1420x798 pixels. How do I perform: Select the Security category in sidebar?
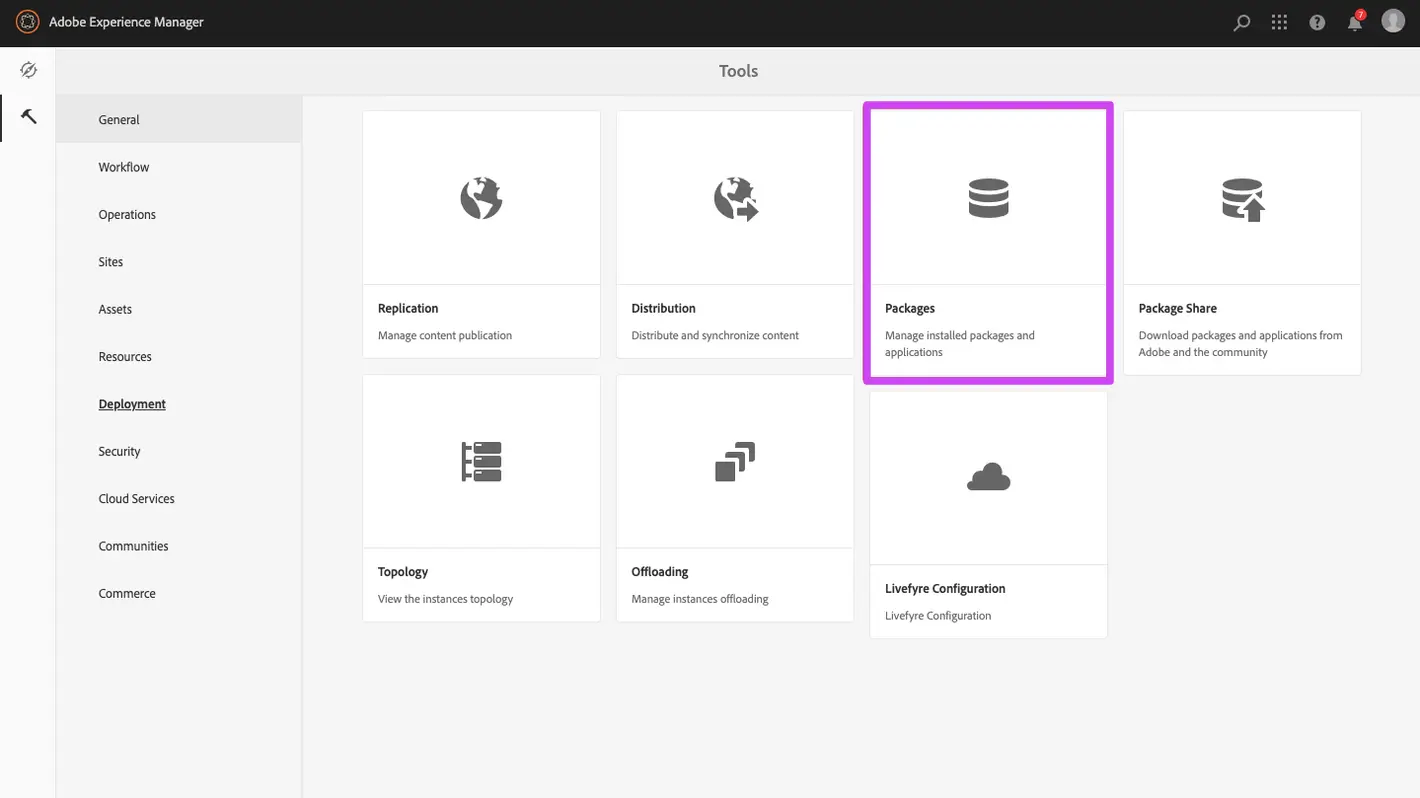[179, 451]
